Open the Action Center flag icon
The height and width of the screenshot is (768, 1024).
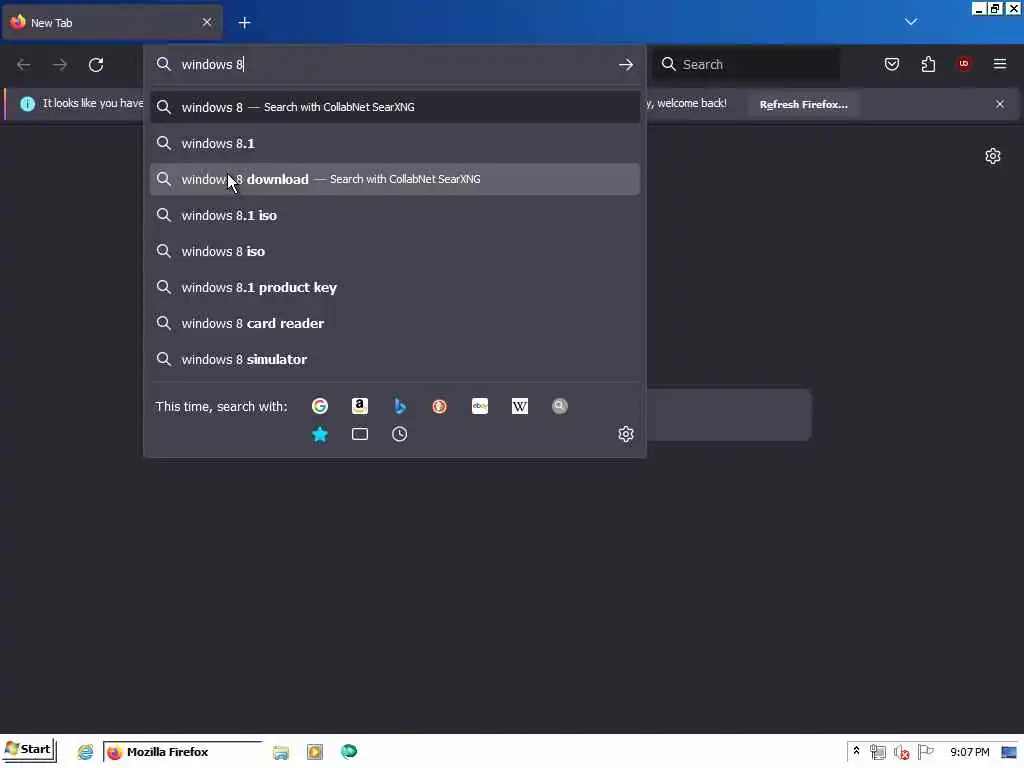925,752
